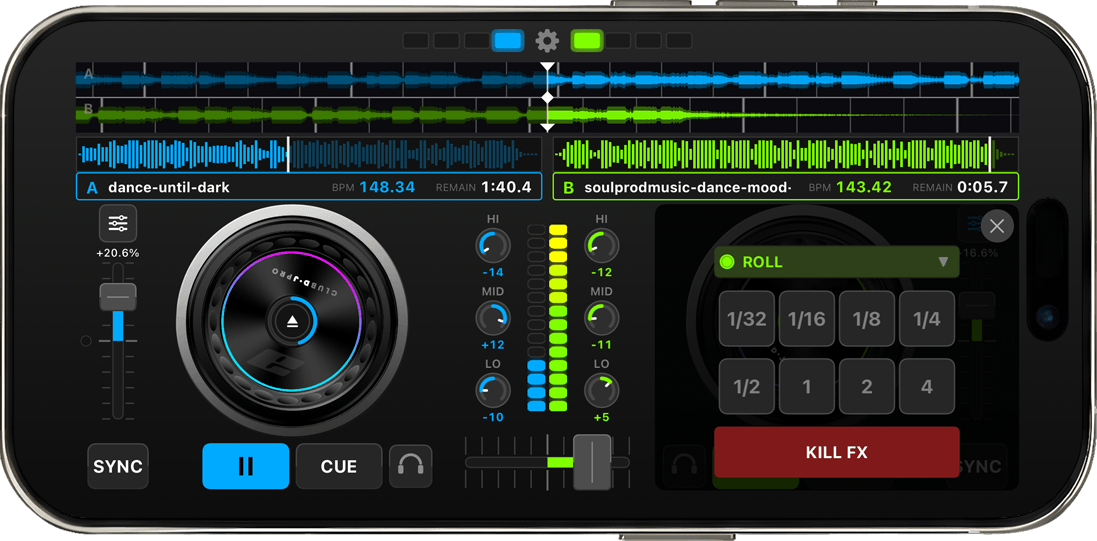The image size is (1097, 541).
Task: Click deck A remaining time 1:40.4
Action: [x=506, y=187]
